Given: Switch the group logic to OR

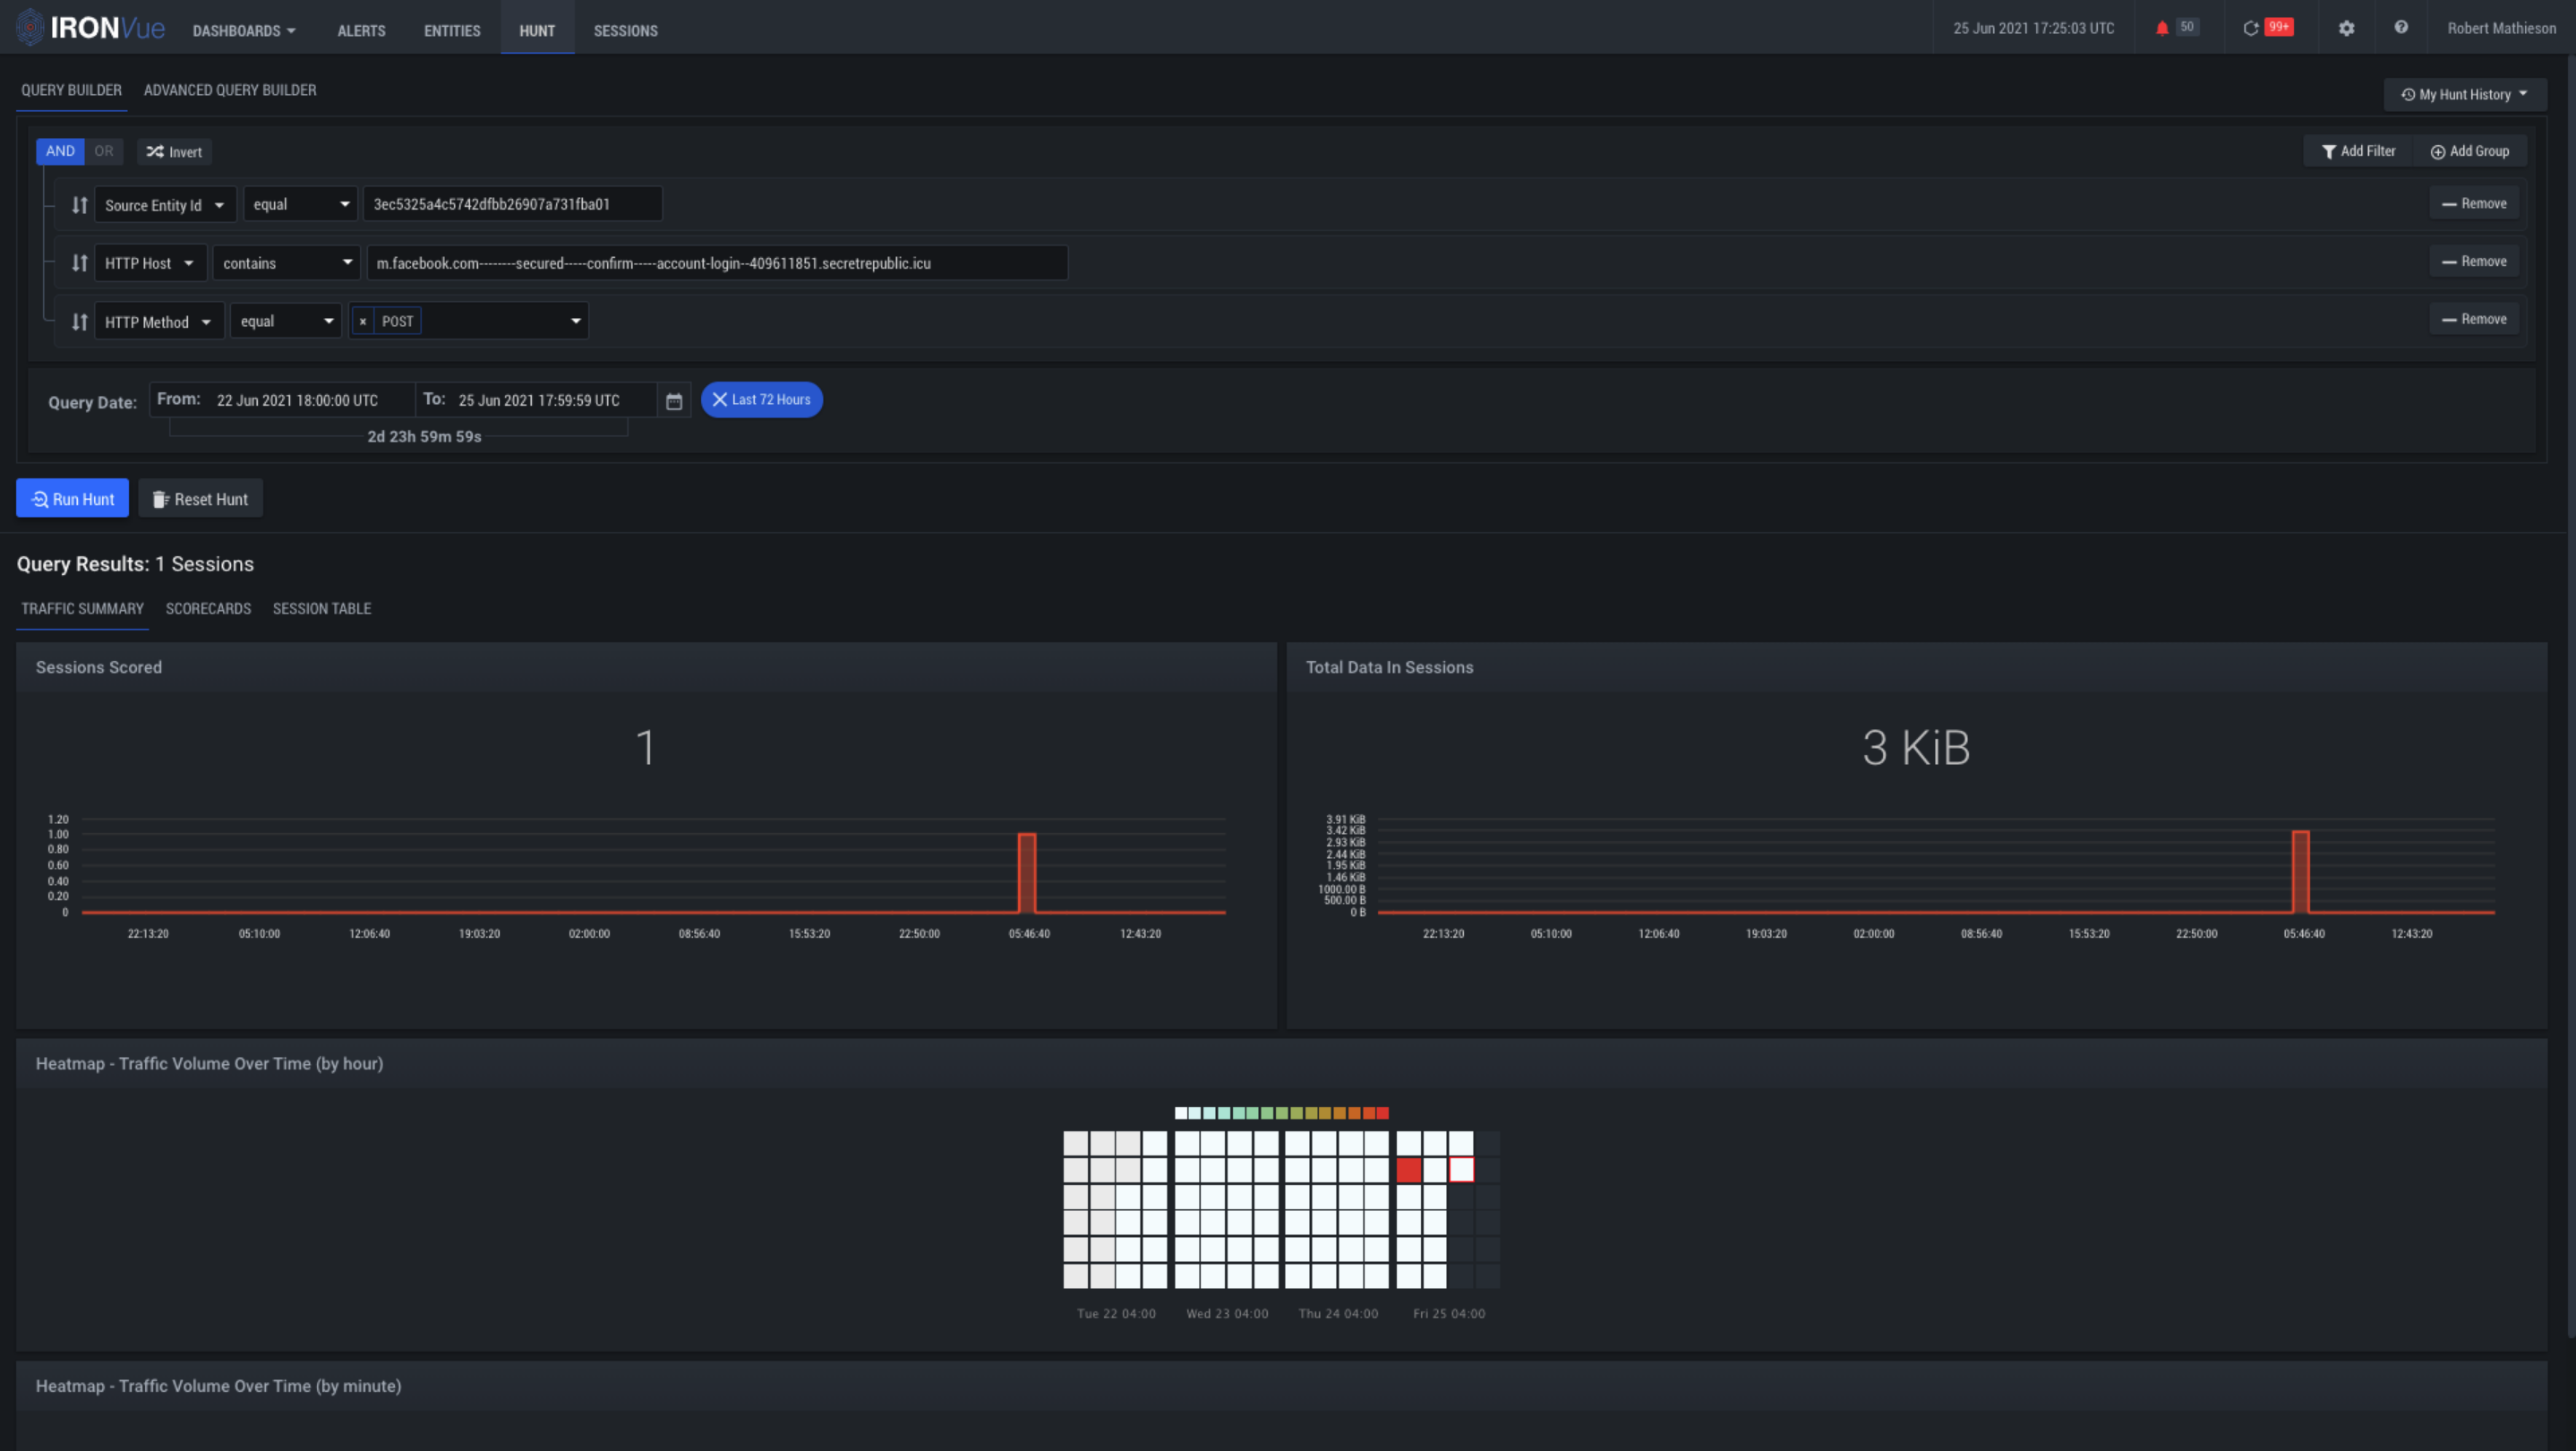Looking at the screenshot, I should pos(104,151).
